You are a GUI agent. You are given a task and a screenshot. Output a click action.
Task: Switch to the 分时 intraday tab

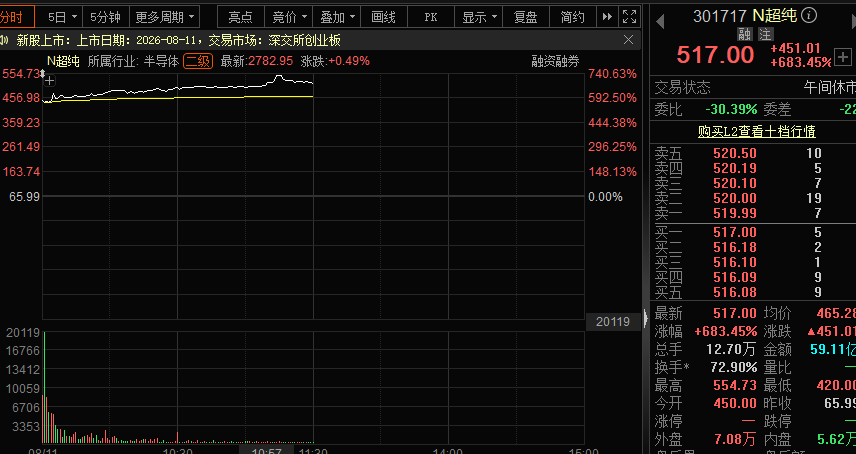pos(14,17)
